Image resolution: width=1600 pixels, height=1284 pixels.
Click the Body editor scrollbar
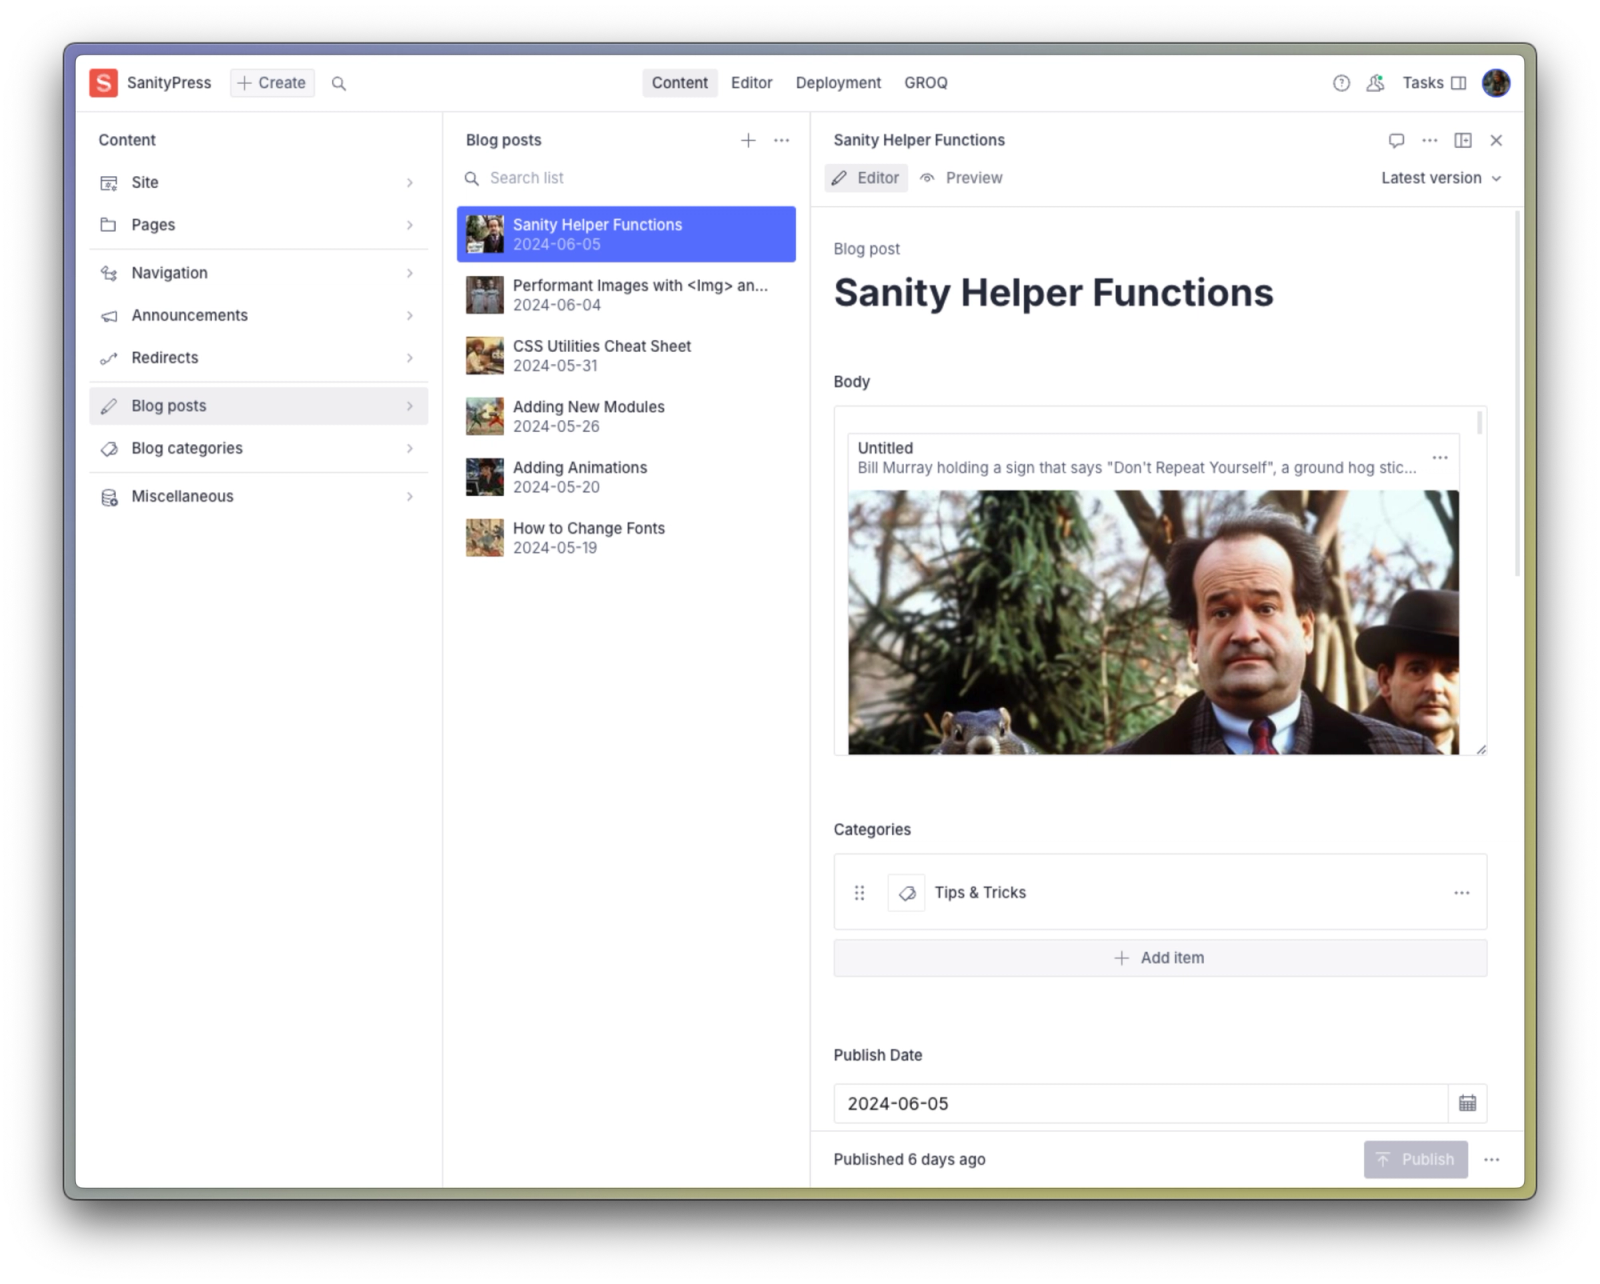pos(1479,424)
